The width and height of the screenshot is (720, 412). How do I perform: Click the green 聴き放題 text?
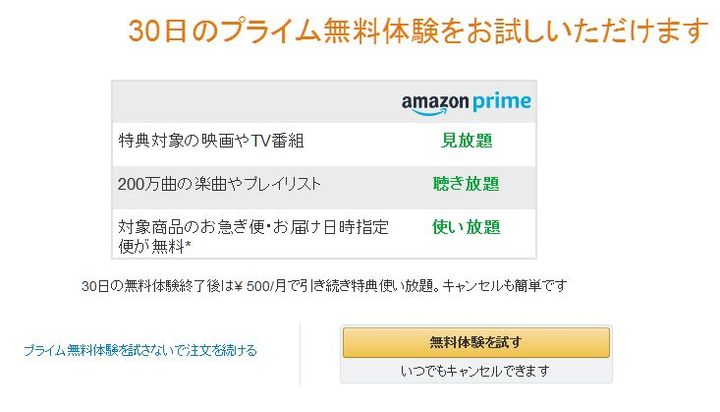click(466, 184)
